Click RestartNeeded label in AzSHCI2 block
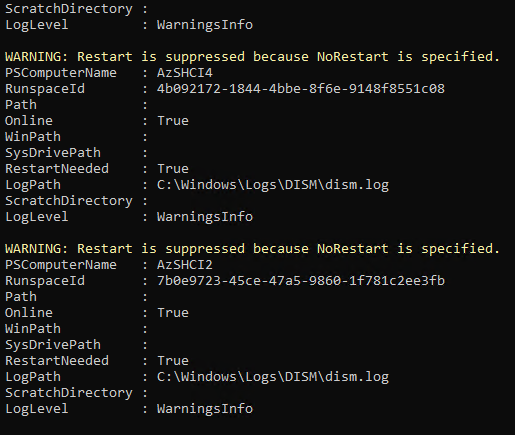The height and width of the screenshot is (435, 515). (x=57, y=361)
